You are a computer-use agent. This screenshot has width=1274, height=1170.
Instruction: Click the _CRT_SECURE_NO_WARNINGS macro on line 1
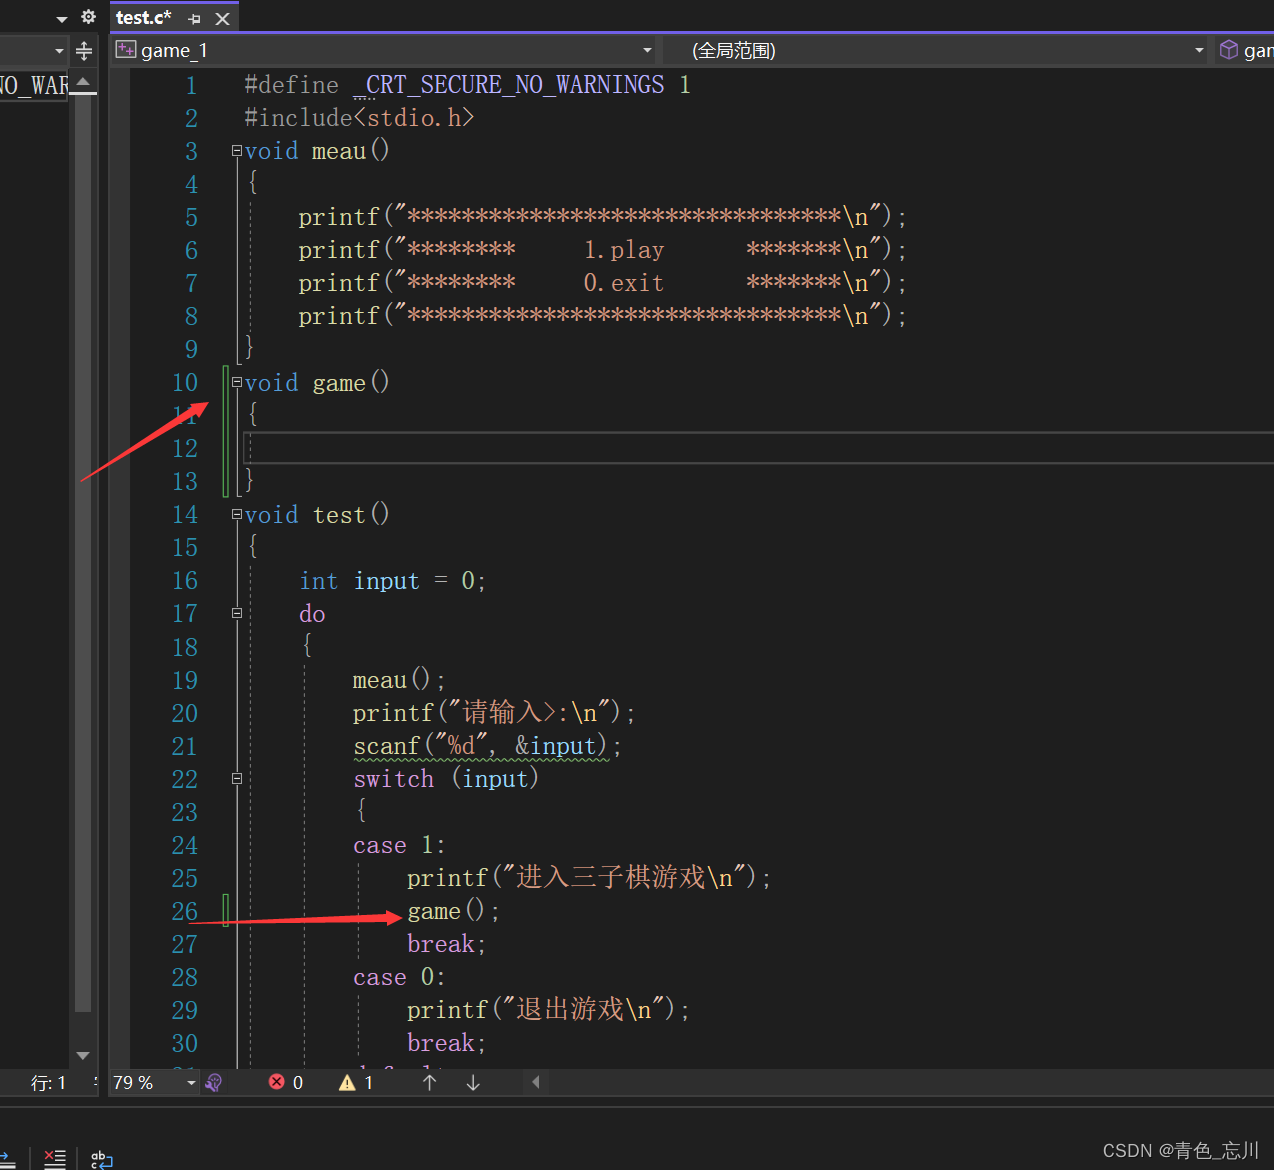(509, 85)
